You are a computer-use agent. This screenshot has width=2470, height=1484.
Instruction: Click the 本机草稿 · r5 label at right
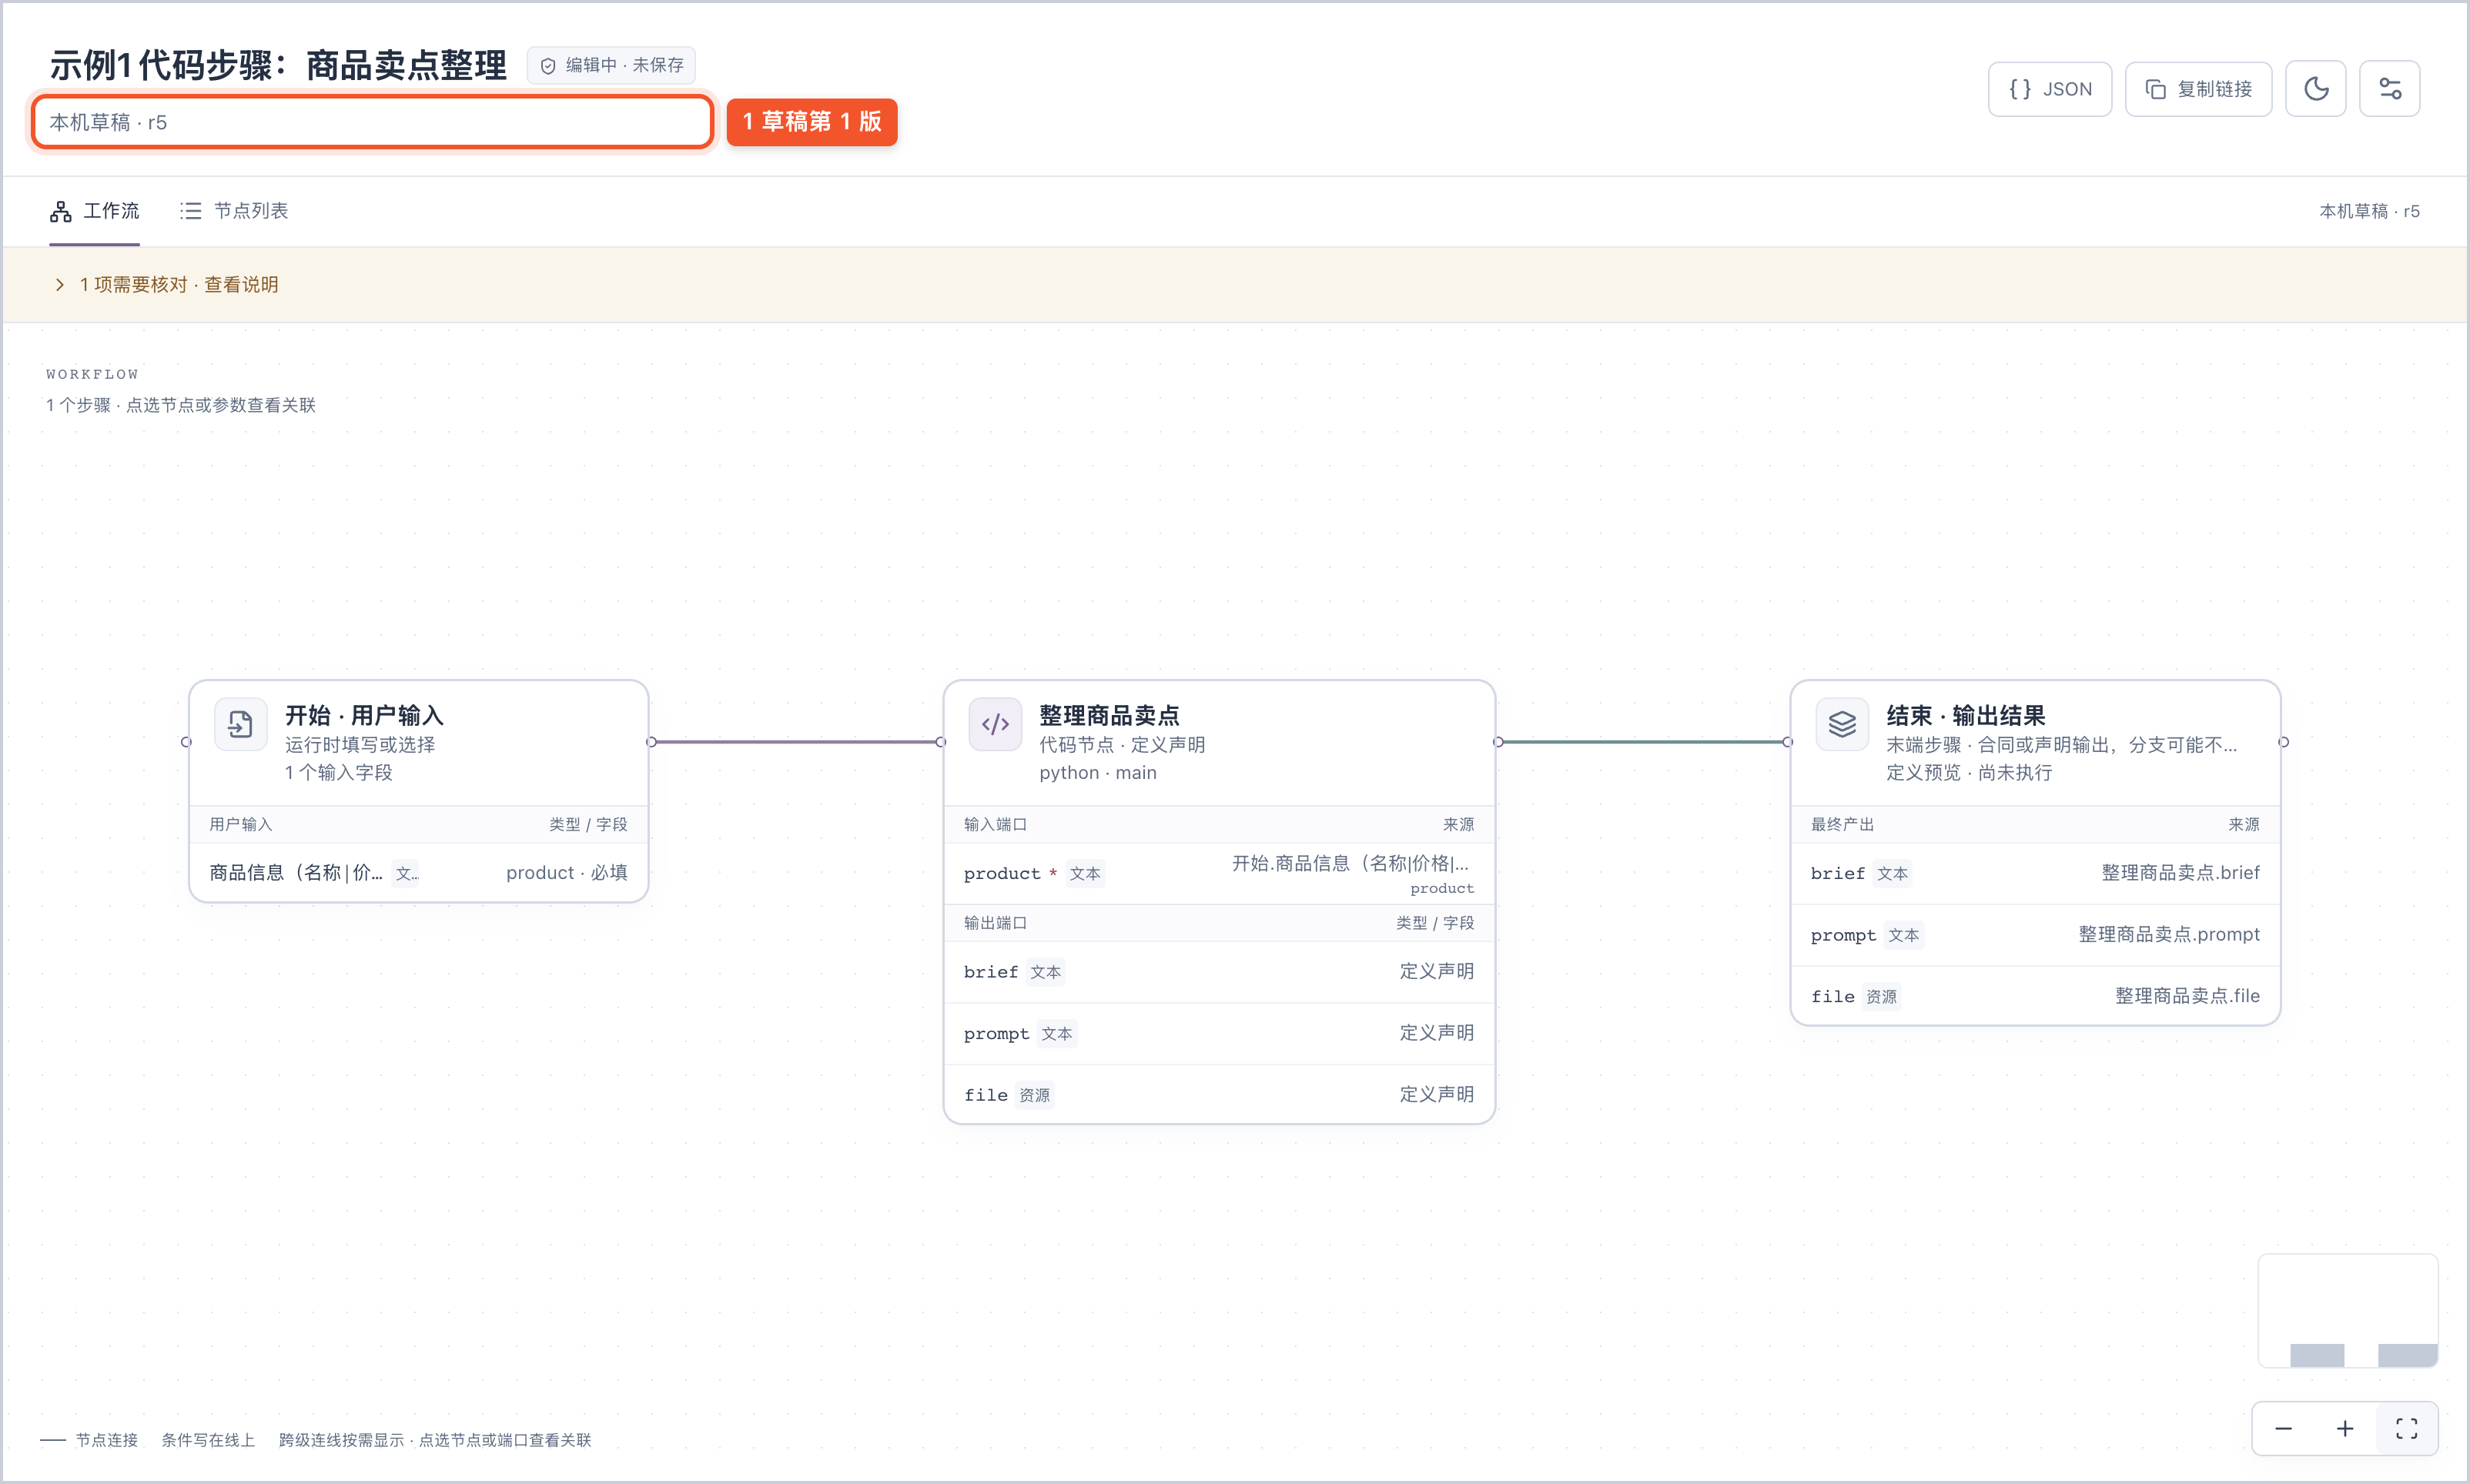2369,211
